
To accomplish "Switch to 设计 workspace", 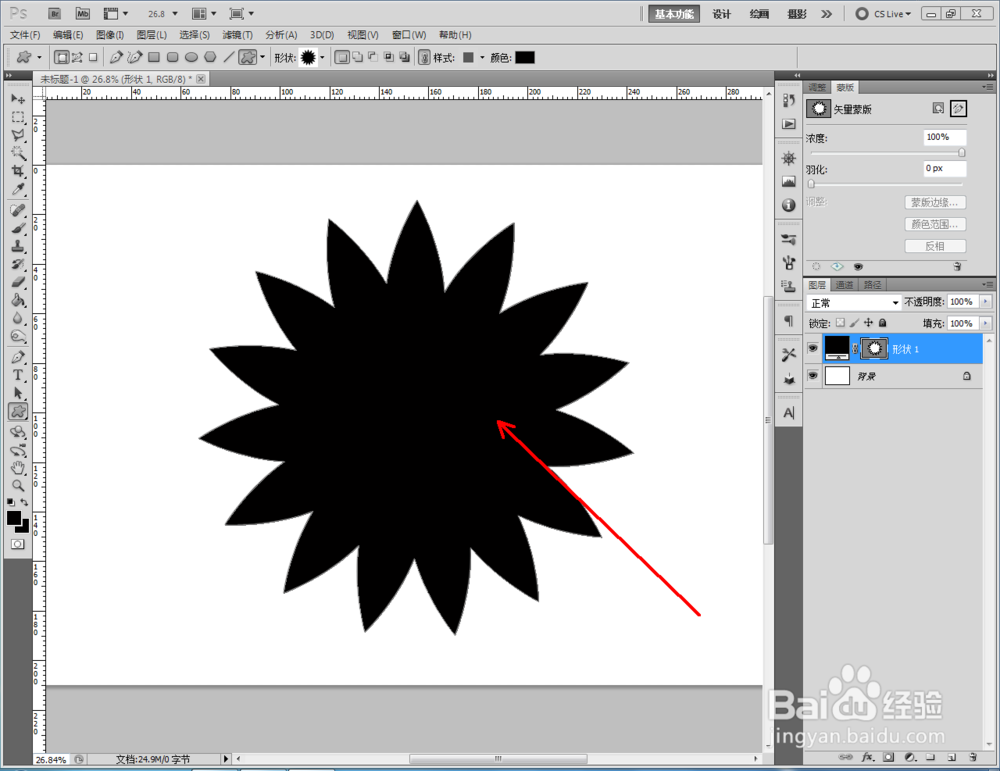I will [721, 14].
